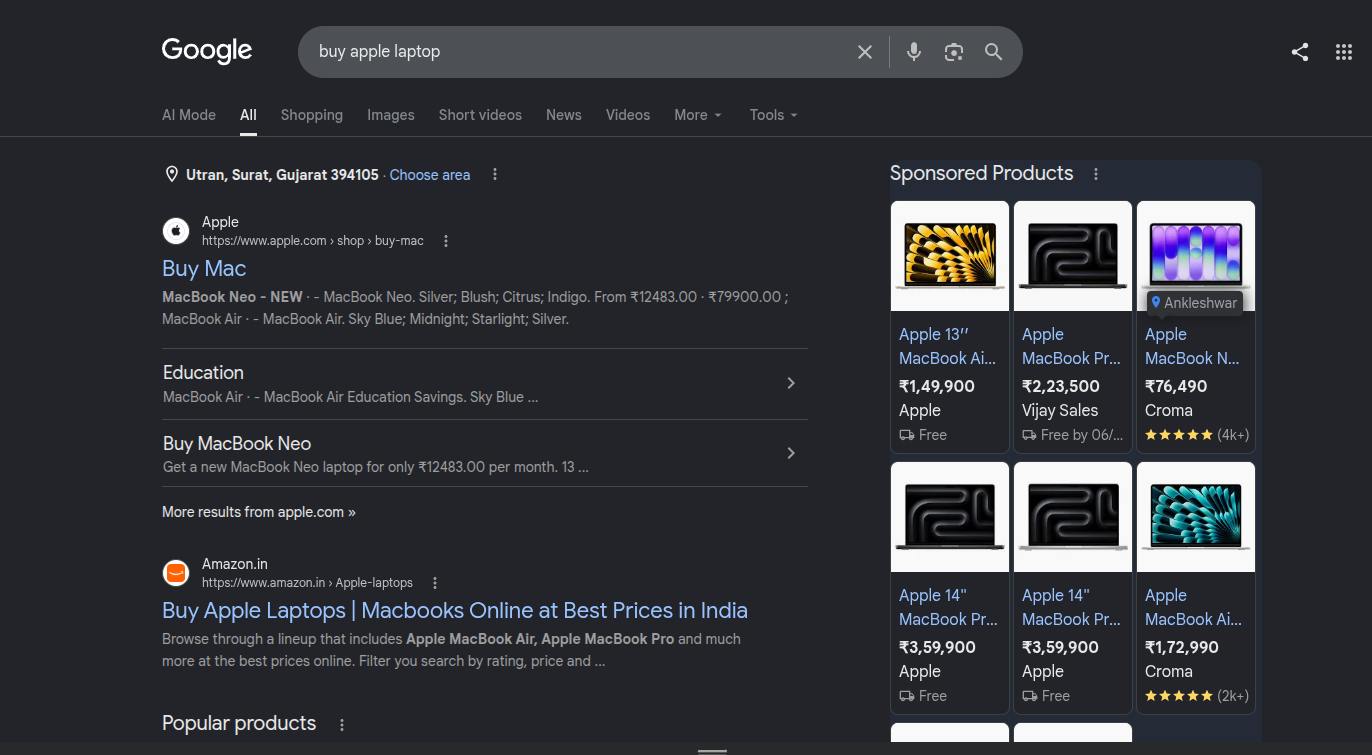Screen dimensions: 1372x755
Task: Click the Choose area link
Action: click(x=430, y=175)
